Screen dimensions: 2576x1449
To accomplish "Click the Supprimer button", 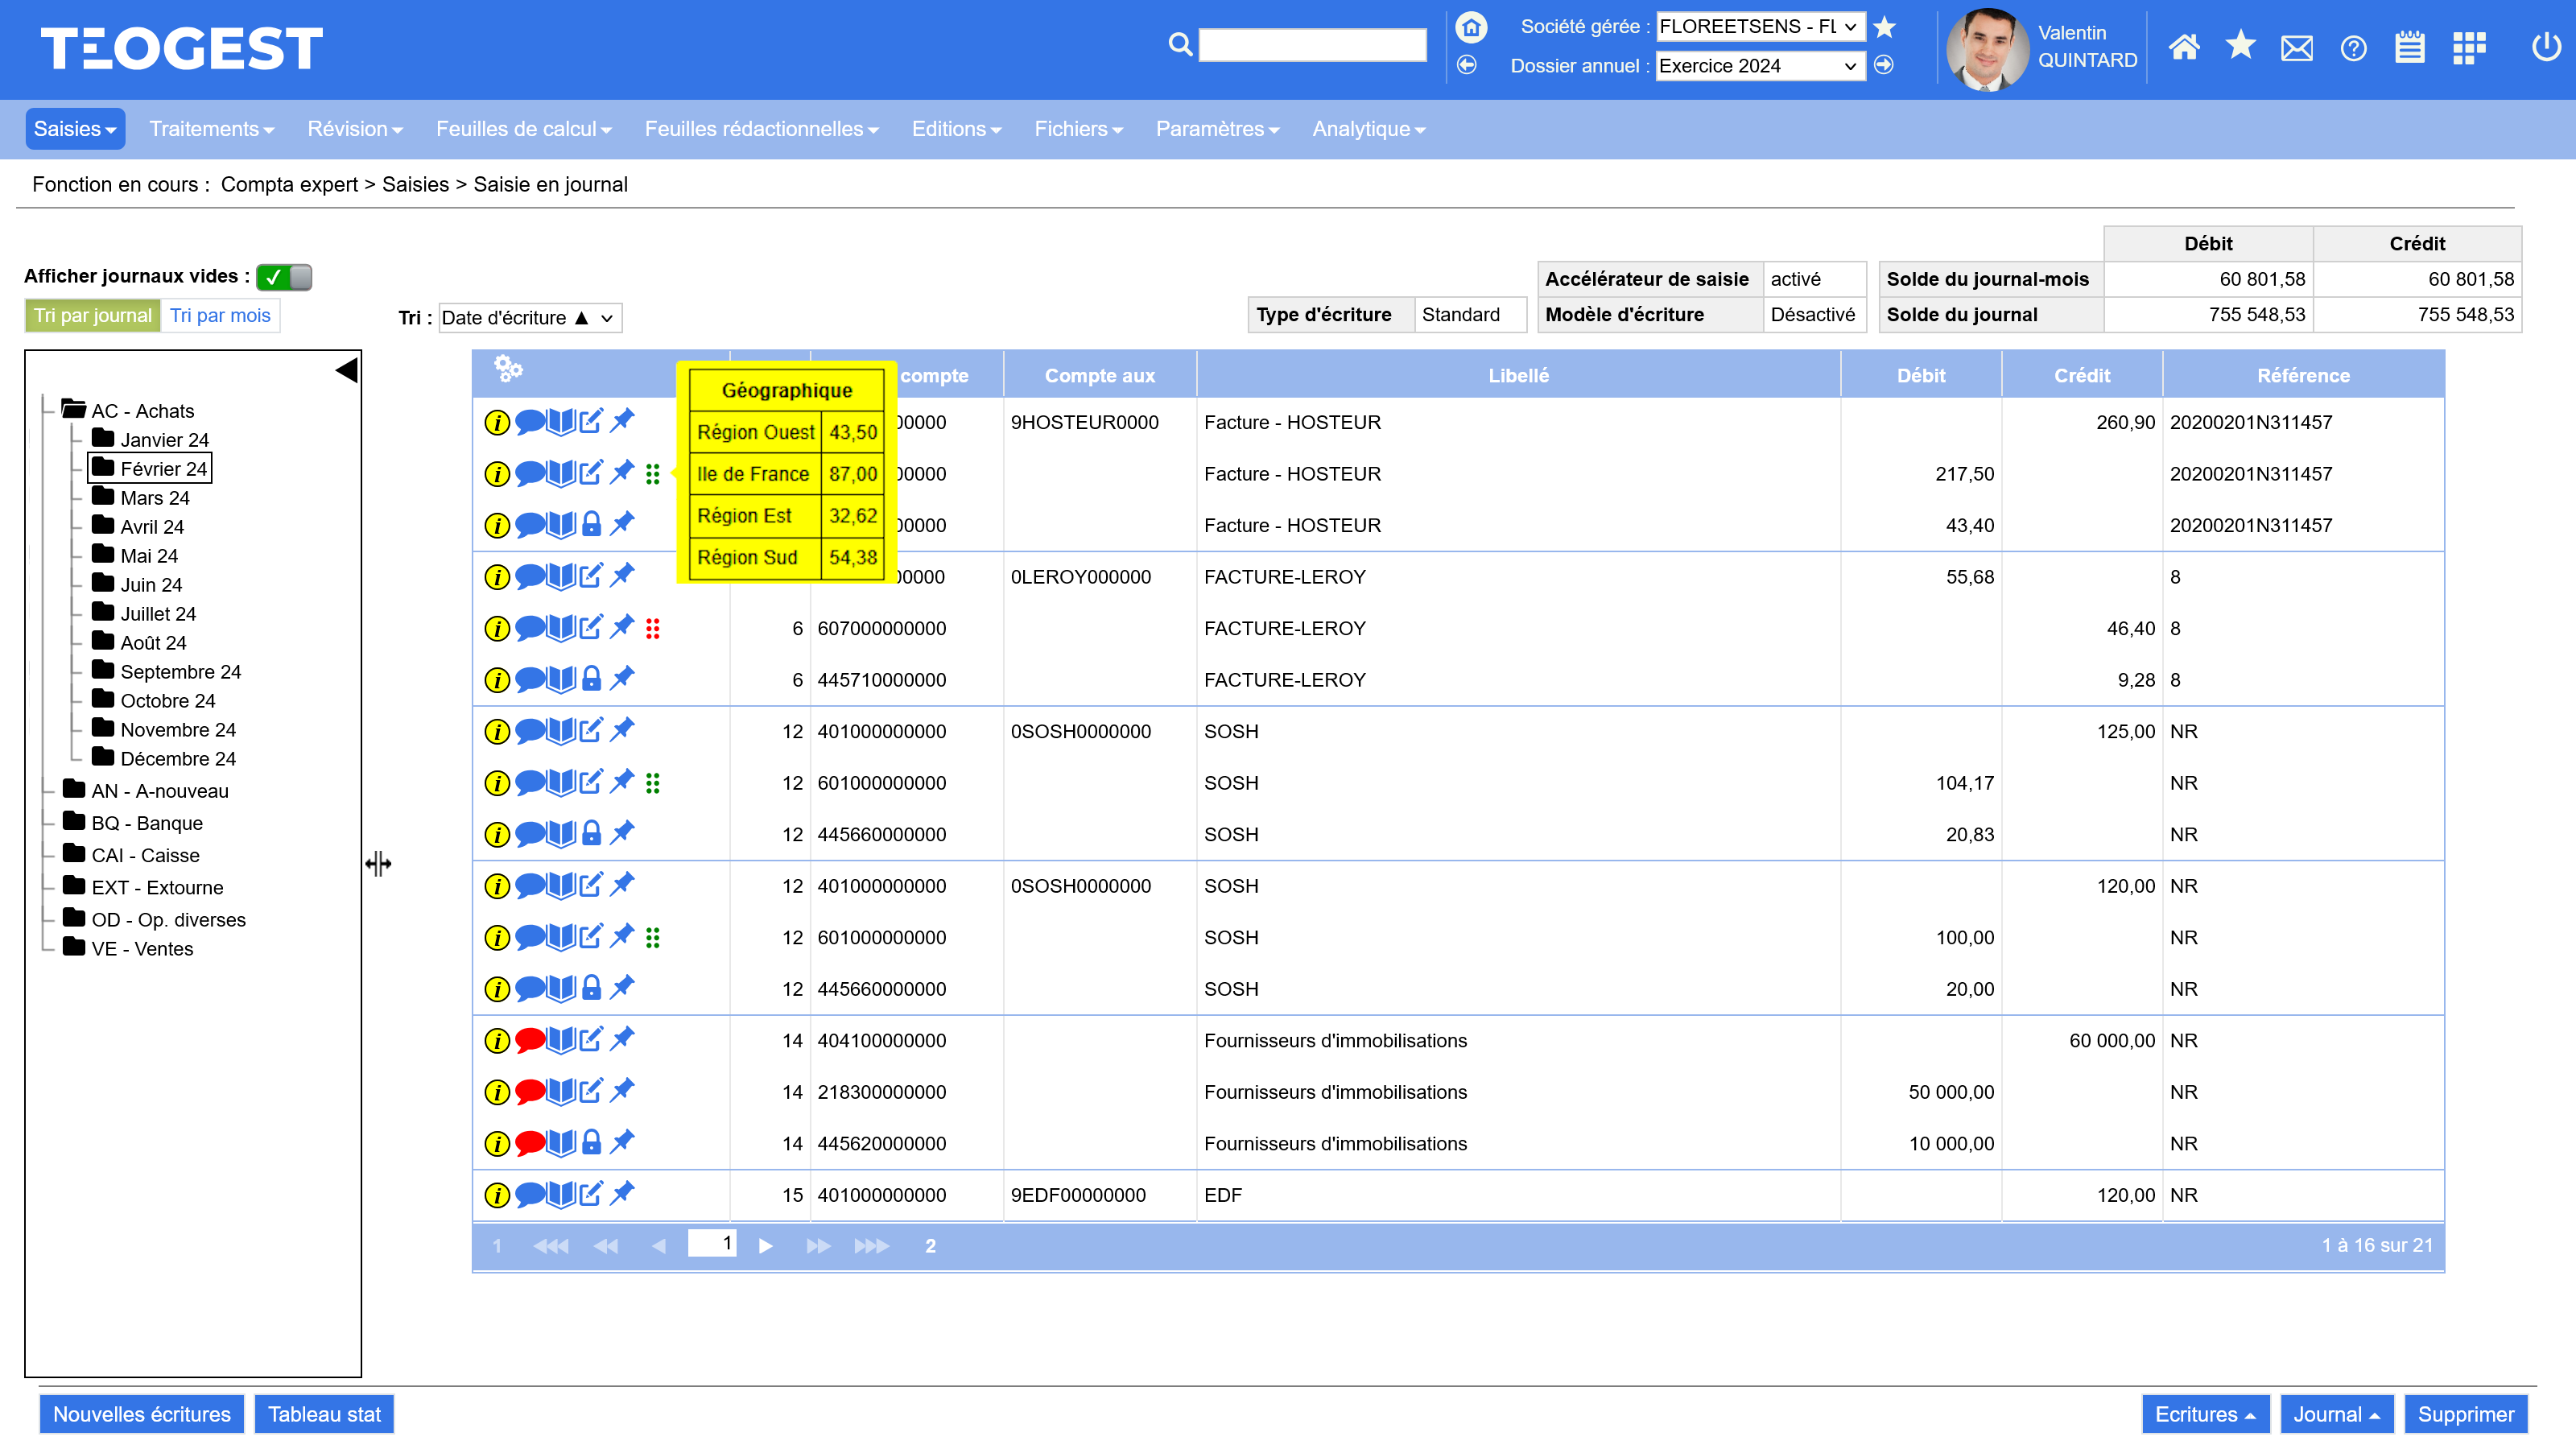I will coord(2465,1414).
